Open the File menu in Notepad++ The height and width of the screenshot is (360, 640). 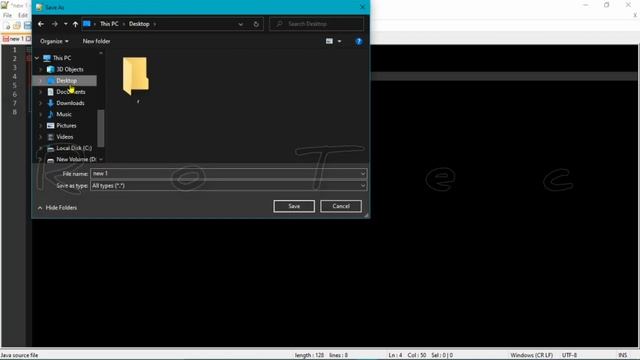pos(7,15)
